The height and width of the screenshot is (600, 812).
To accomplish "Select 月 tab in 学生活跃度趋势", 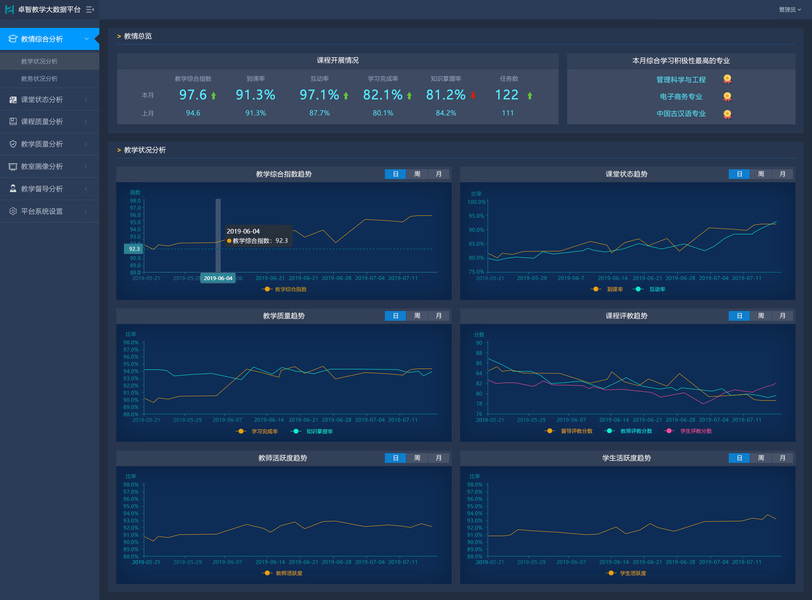I will (x=782, y=458).
